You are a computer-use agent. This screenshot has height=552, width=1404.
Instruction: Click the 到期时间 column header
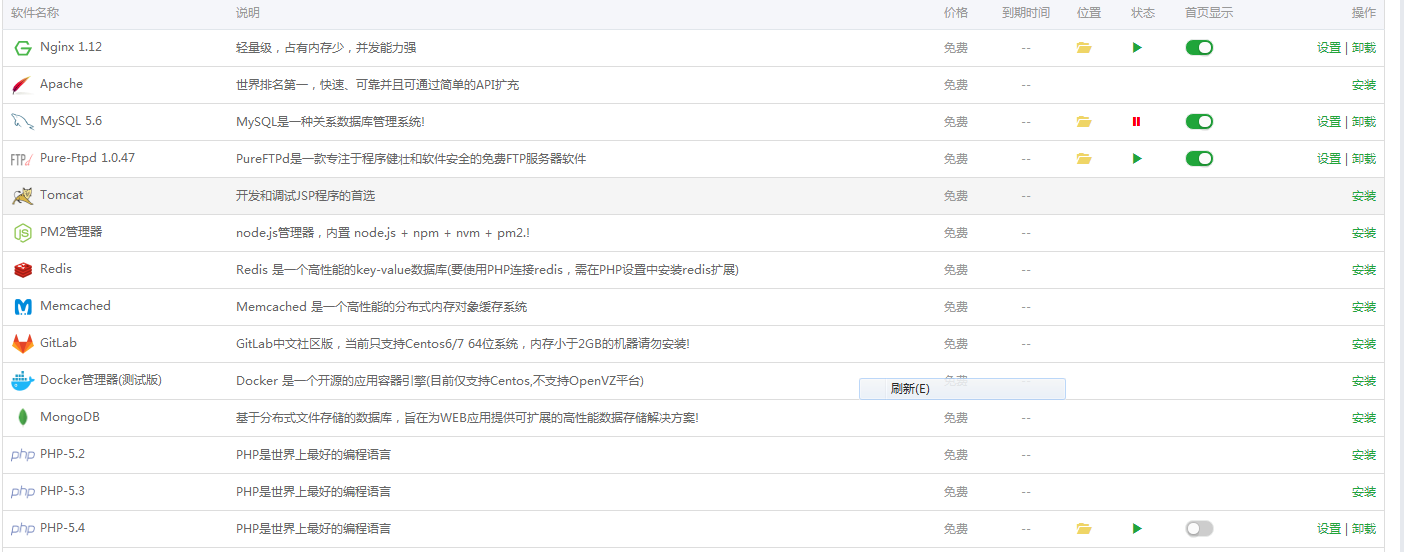1026,13
